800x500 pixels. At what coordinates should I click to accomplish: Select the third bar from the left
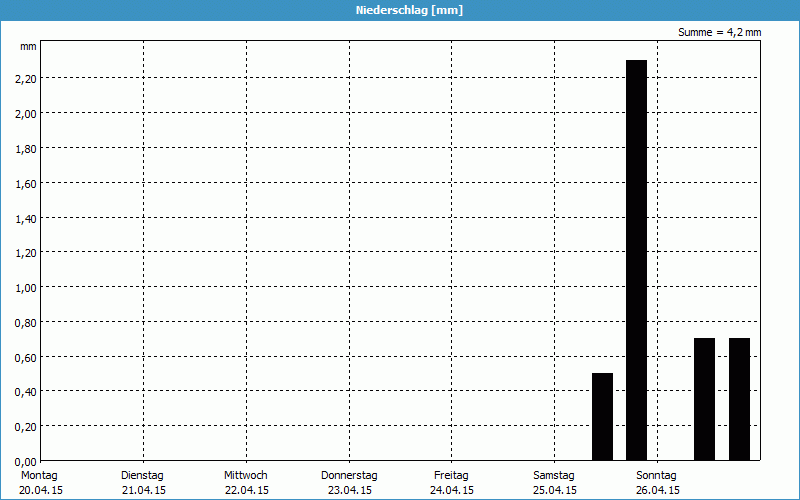[x=704, y=399]
